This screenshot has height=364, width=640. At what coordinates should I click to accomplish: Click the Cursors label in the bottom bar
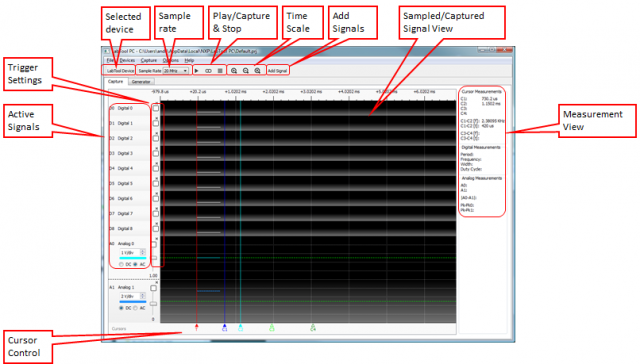119,328
